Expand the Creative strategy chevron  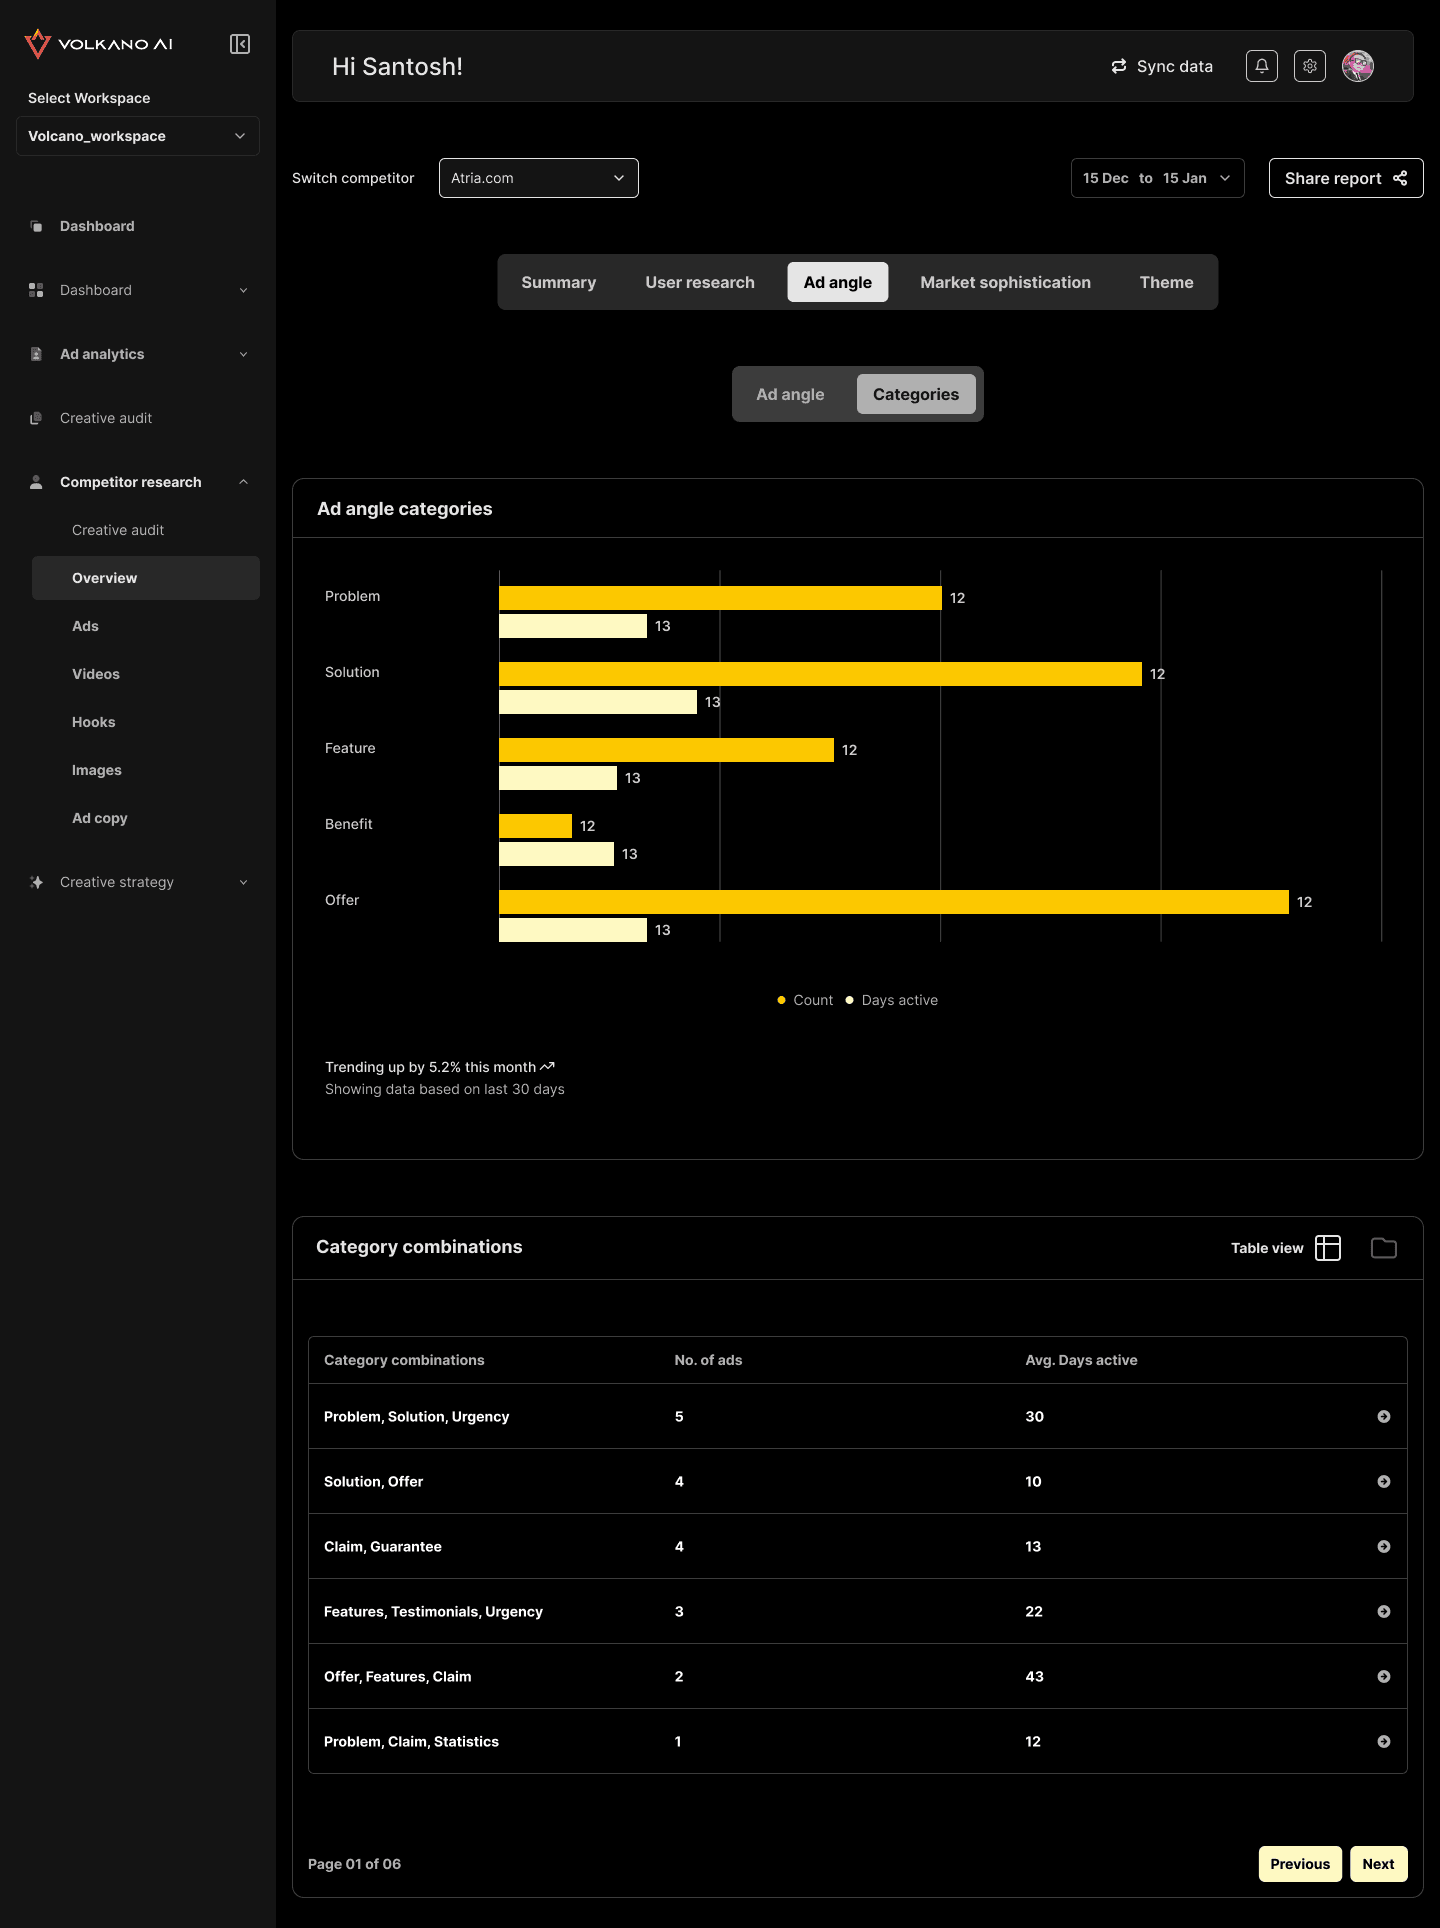coord(243,882)
